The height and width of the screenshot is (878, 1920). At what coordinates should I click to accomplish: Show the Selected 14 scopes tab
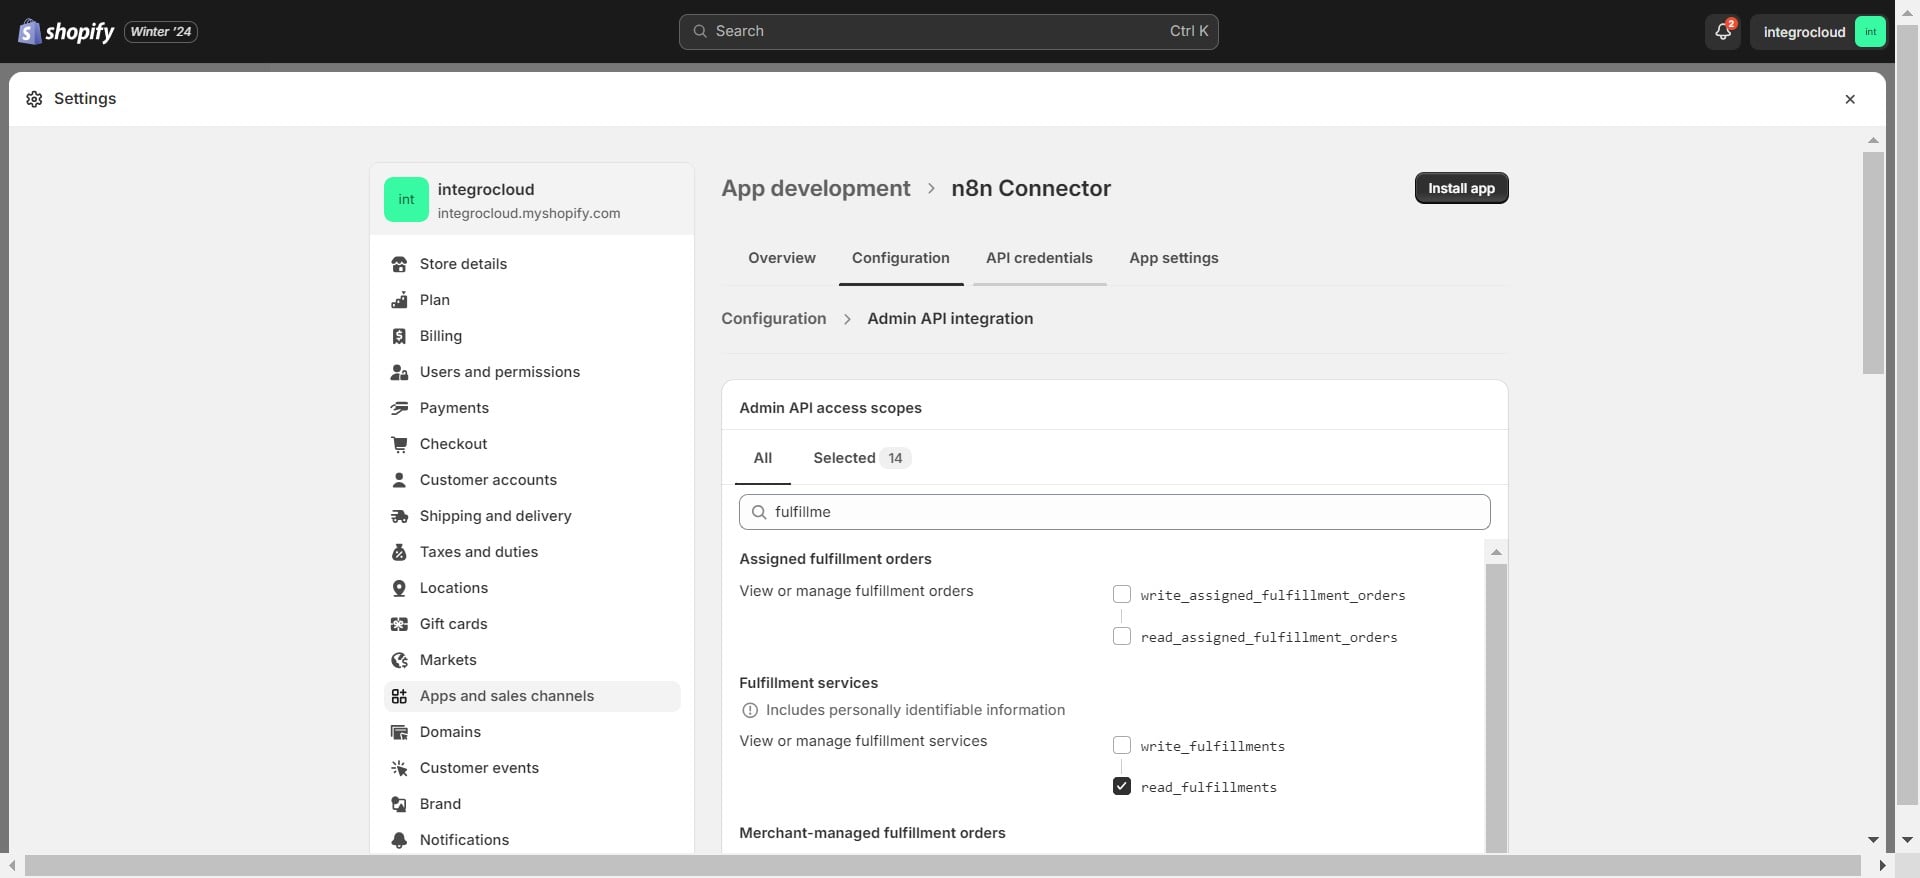861,458
